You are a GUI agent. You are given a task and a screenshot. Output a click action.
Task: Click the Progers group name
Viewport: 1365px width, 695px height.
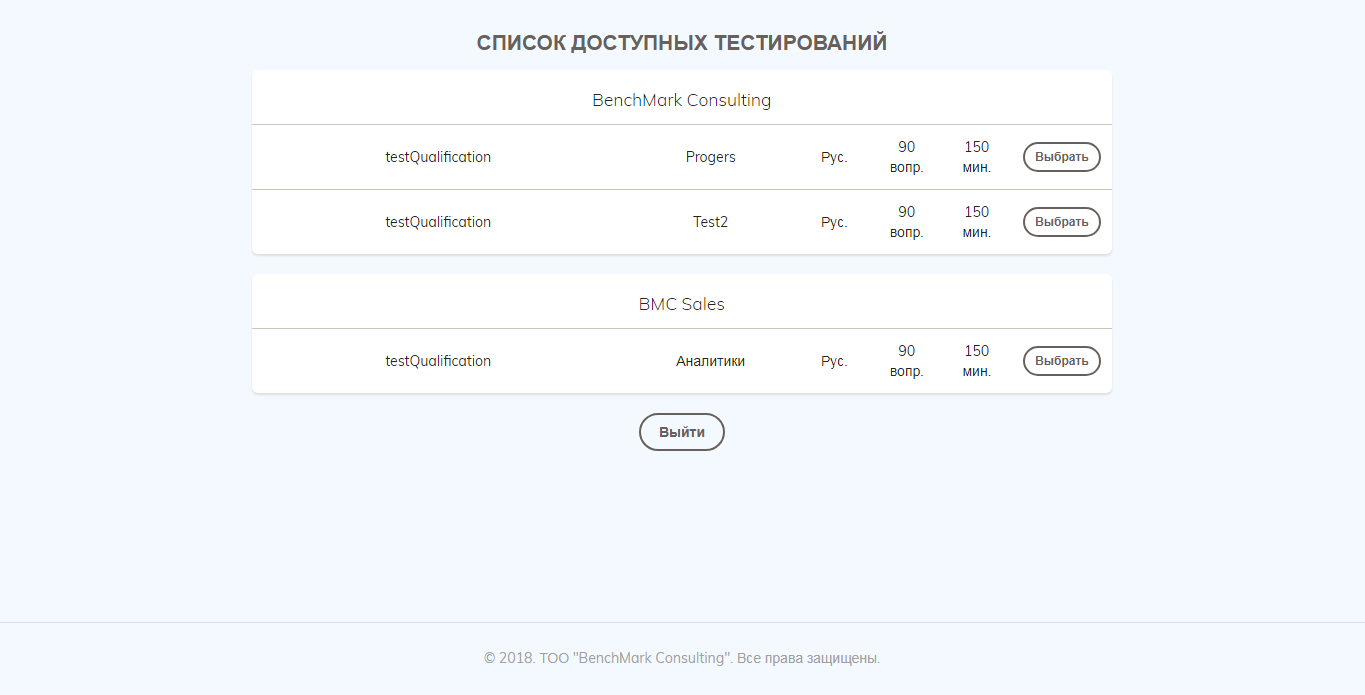click(x=711, y=157)
